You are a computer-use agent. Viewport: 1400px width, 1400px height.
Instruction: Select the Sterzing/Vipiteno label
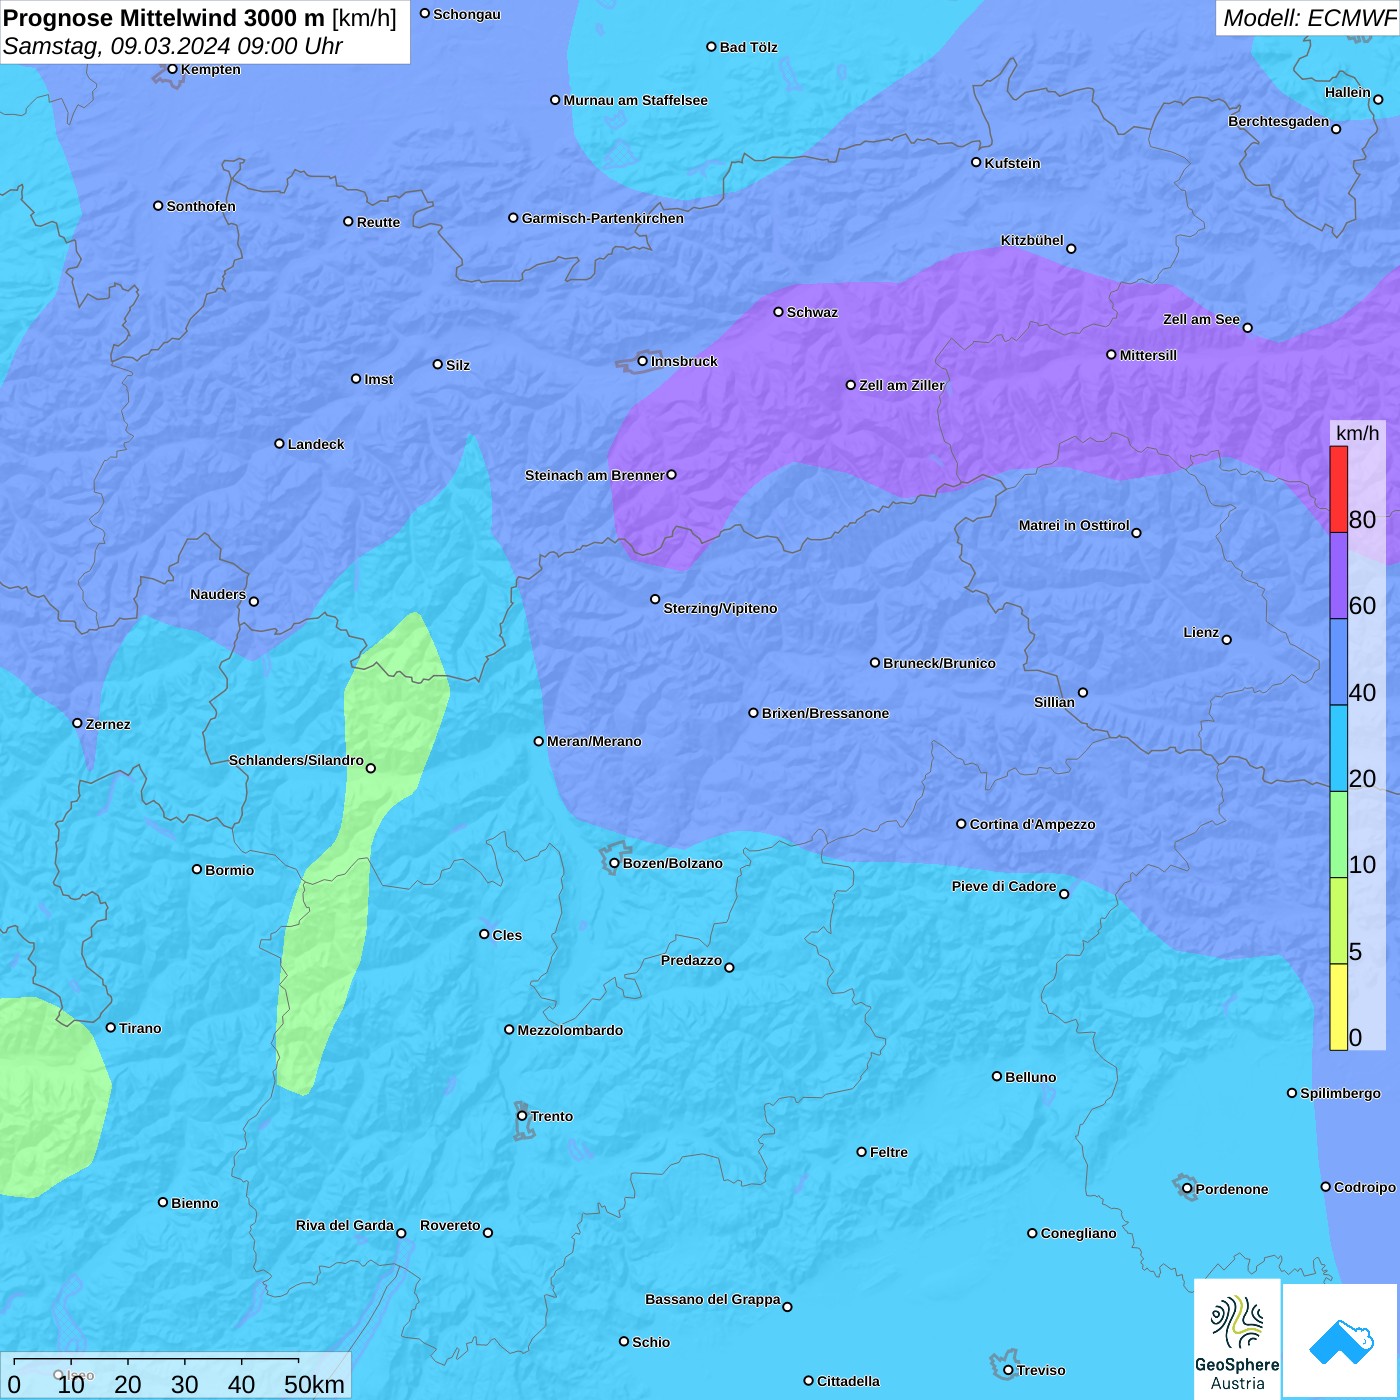(720, 608)
